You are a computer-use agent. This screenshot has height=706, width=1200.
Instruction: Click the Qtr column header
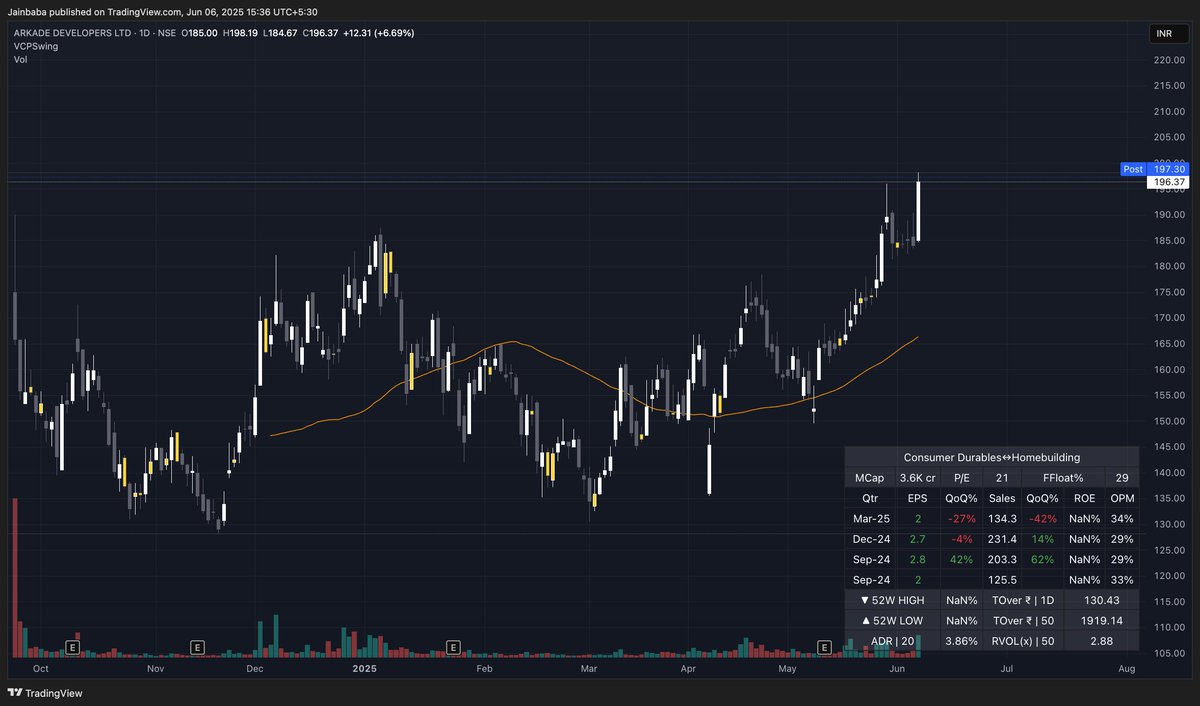pos(869,498)
